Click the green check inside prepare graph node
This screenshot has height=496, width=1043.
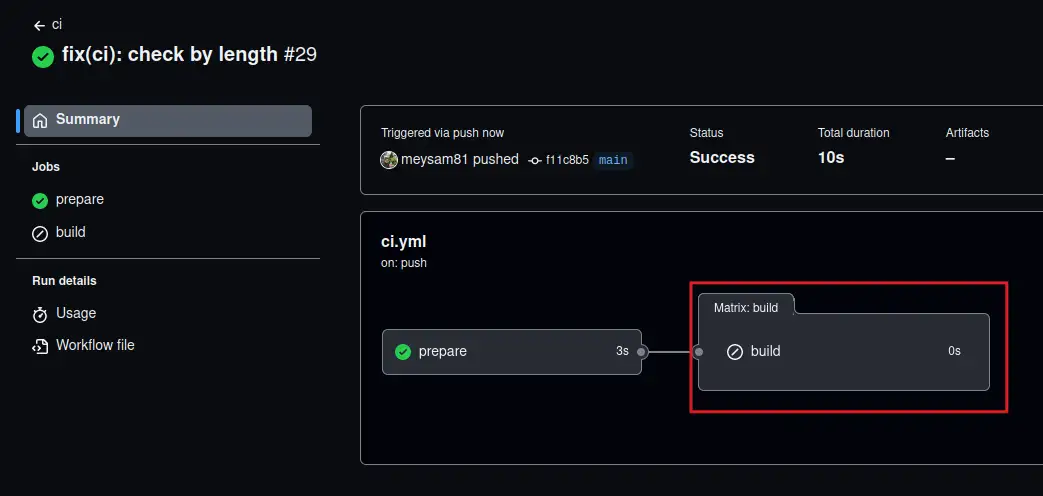[403, 352]
